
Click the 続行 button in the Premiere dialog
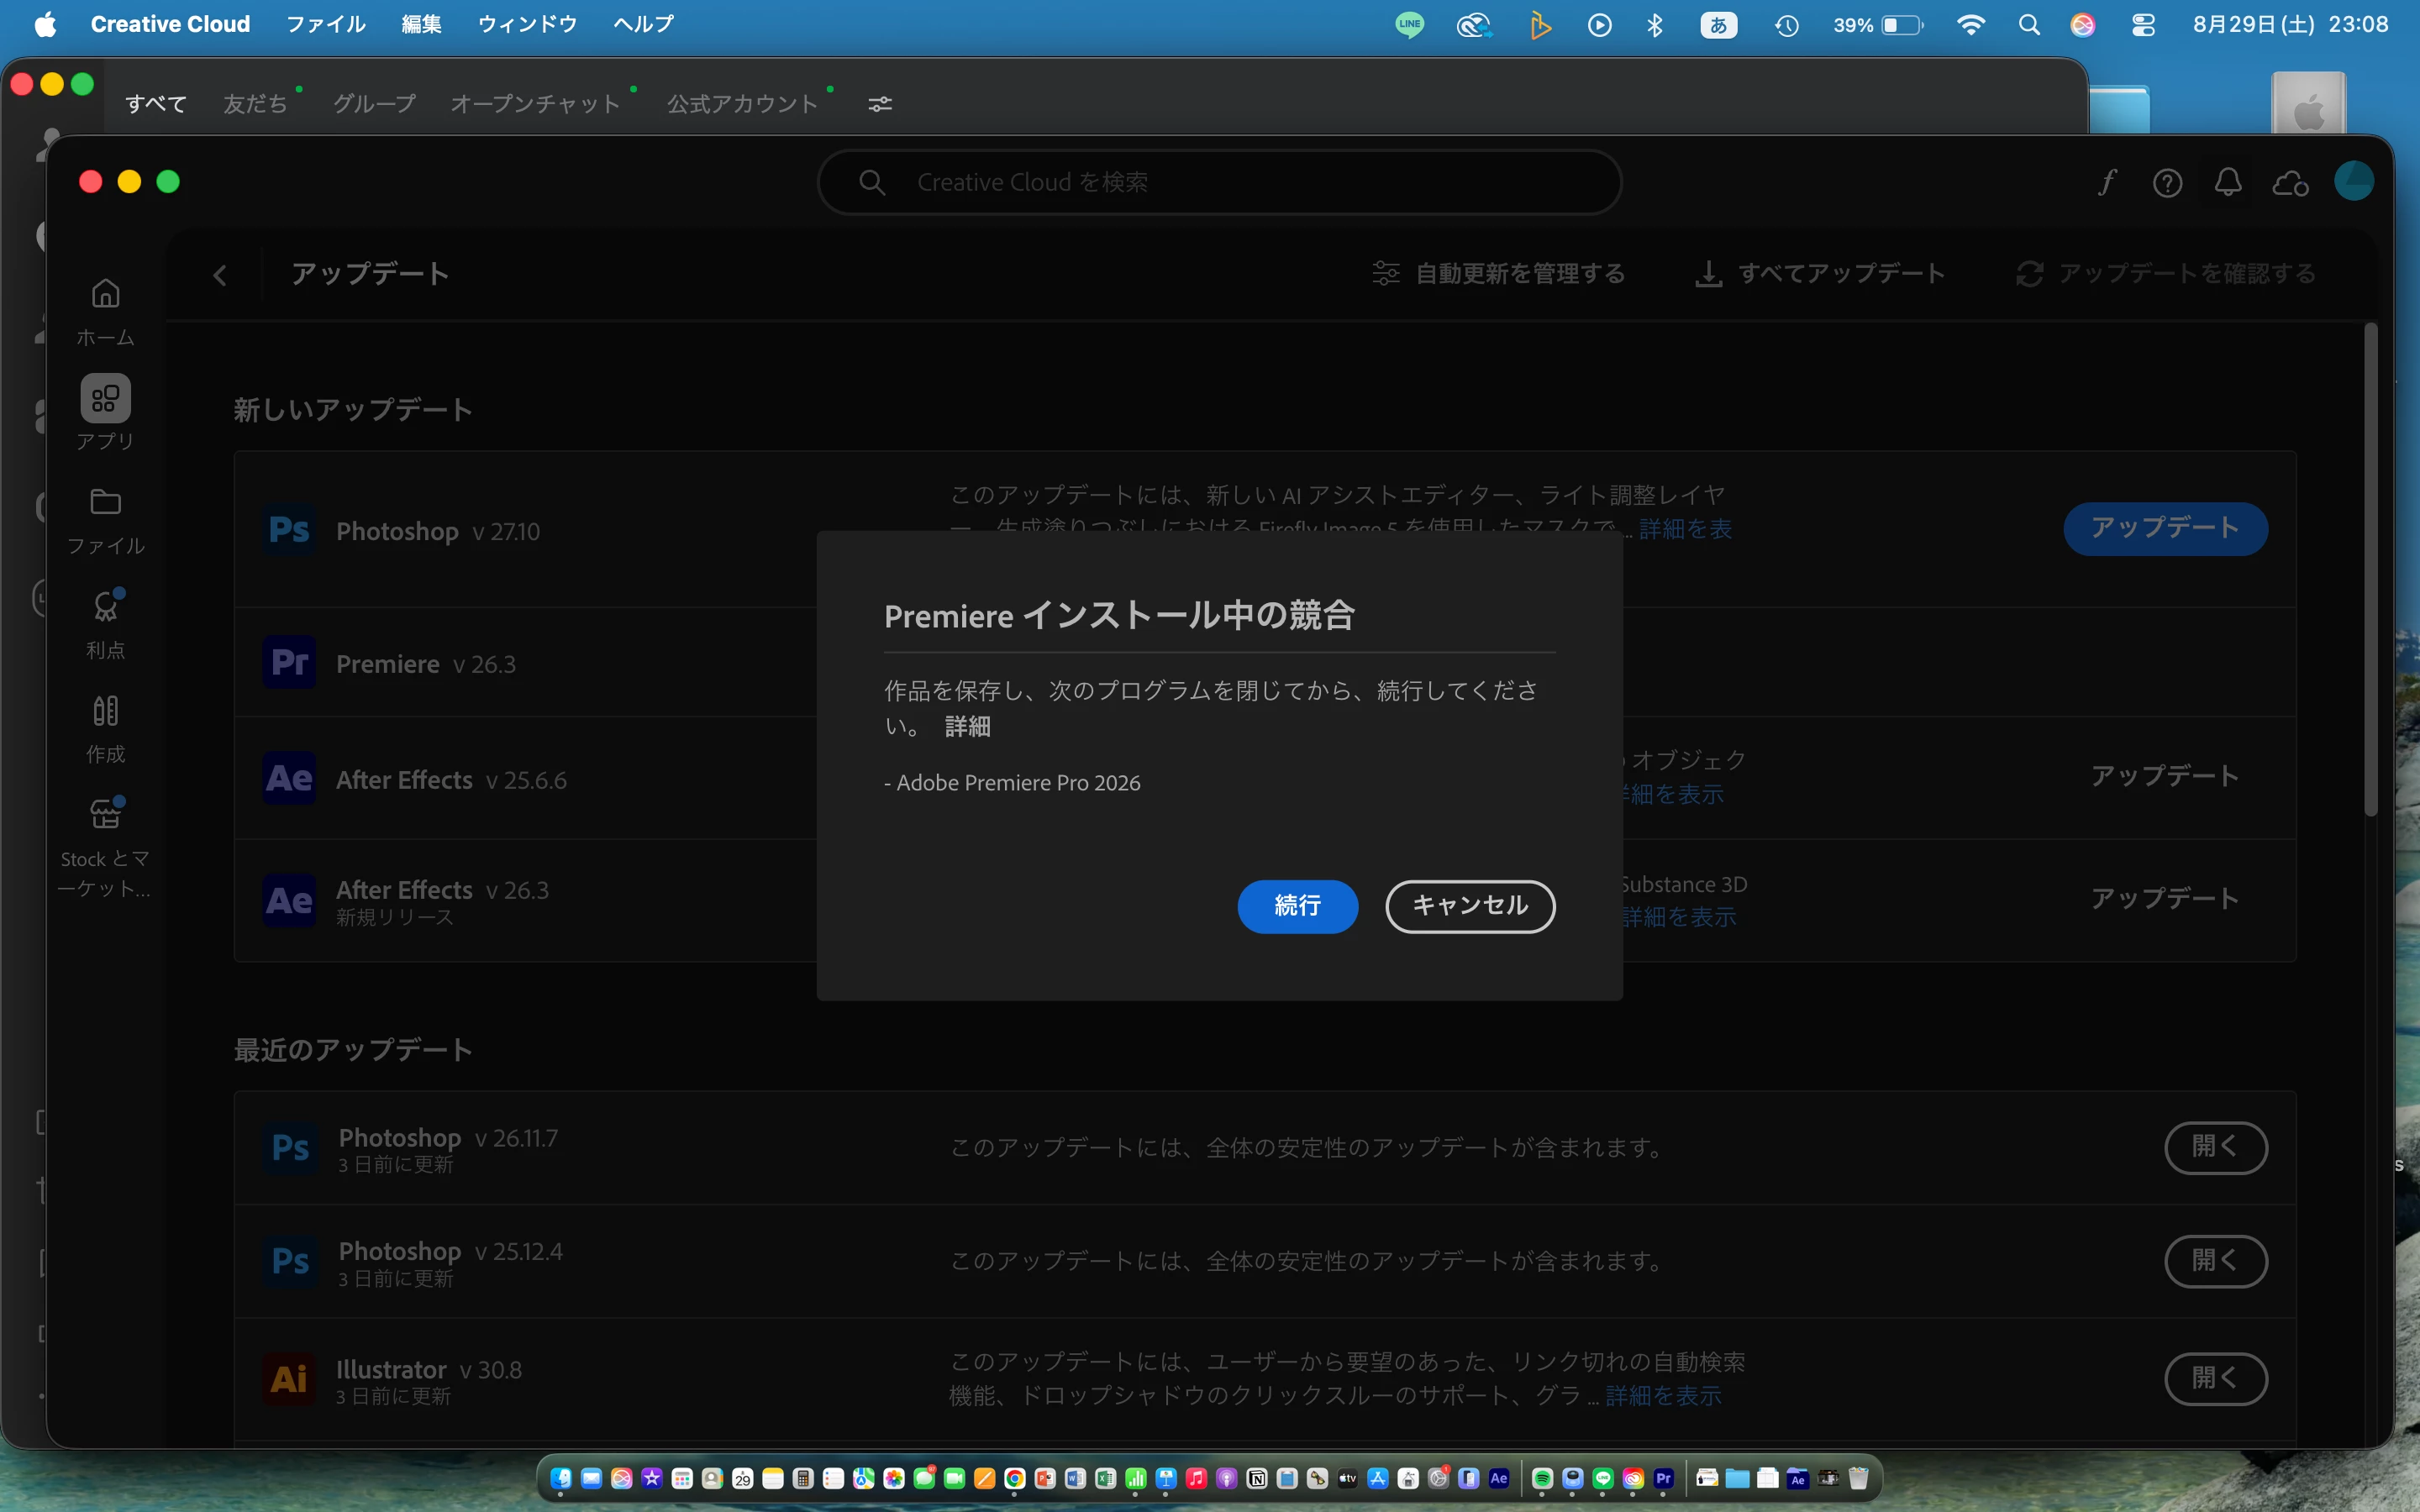click(x=1297, y=906)
